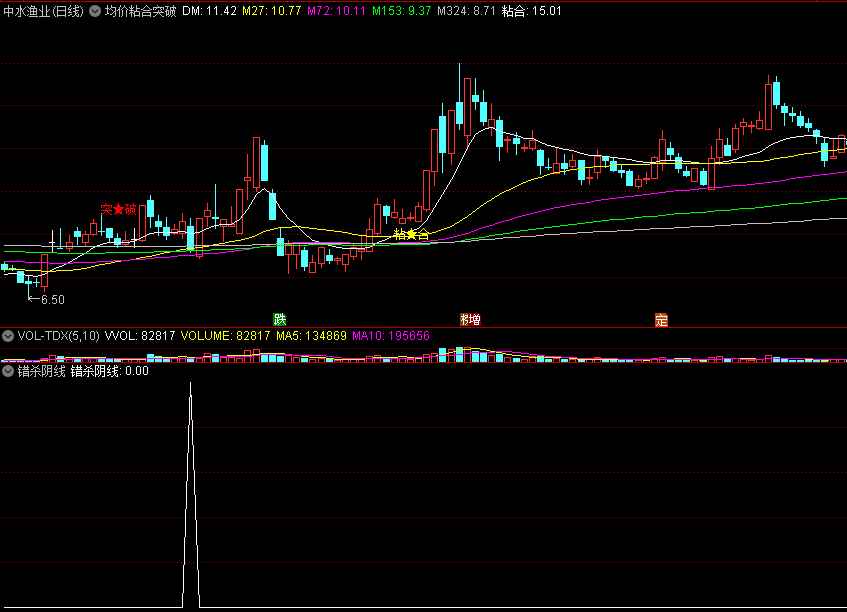Click the yellow 粘★合 signal label
847x612 pixels.
(412, 234)
